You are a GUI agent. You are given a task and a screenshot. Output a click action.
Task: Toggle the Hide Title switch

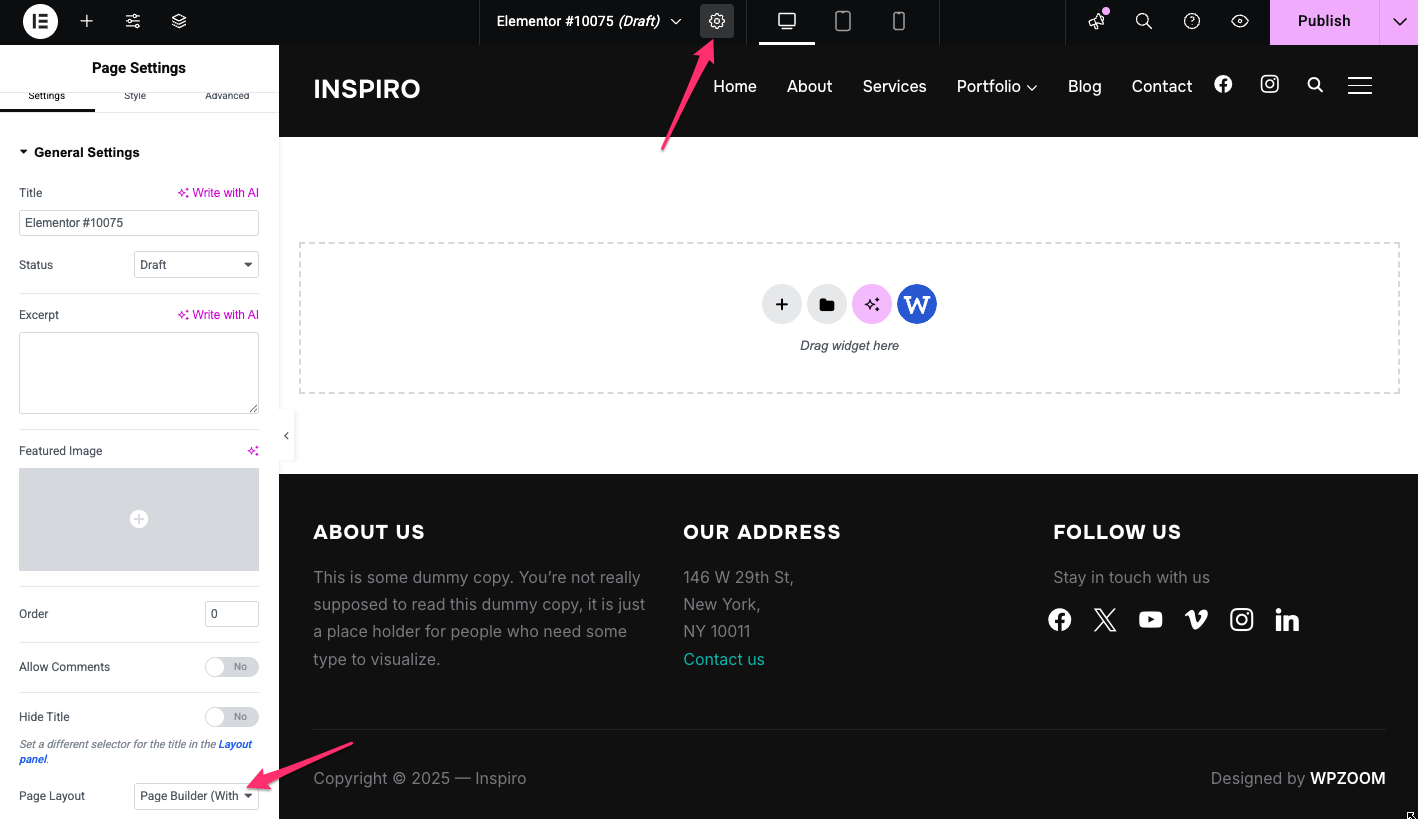pyautogui.click(x=231, y=717)
